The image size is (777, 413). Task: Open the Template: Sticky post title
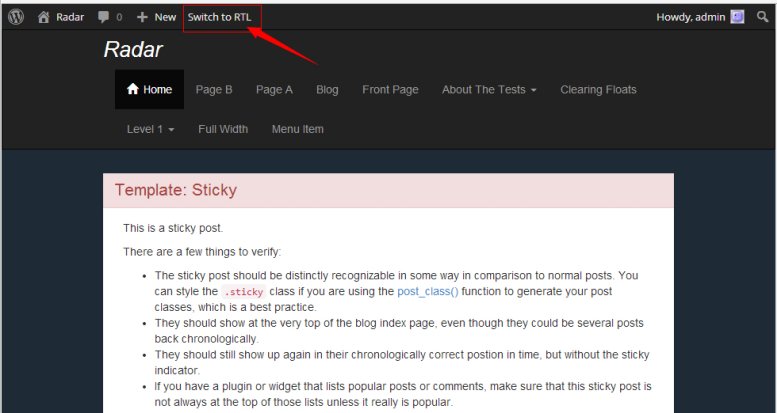pyautogui.click(x=176, y=190)
